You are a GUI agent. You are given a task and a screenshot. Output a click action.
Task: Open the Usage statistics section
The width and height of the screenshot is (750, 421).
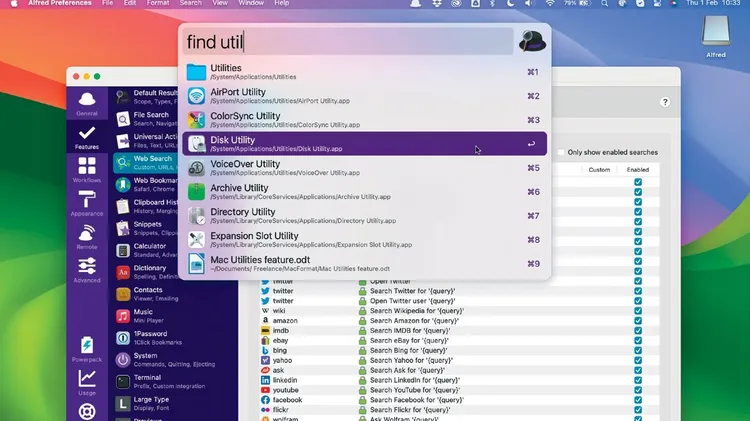[x=87, y=383]
